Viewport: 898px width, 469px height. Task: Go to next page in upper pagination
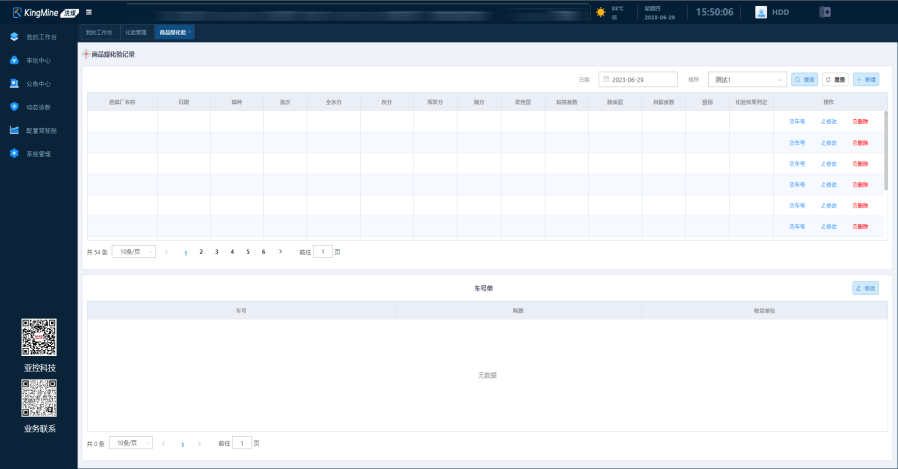pos(280,252)
